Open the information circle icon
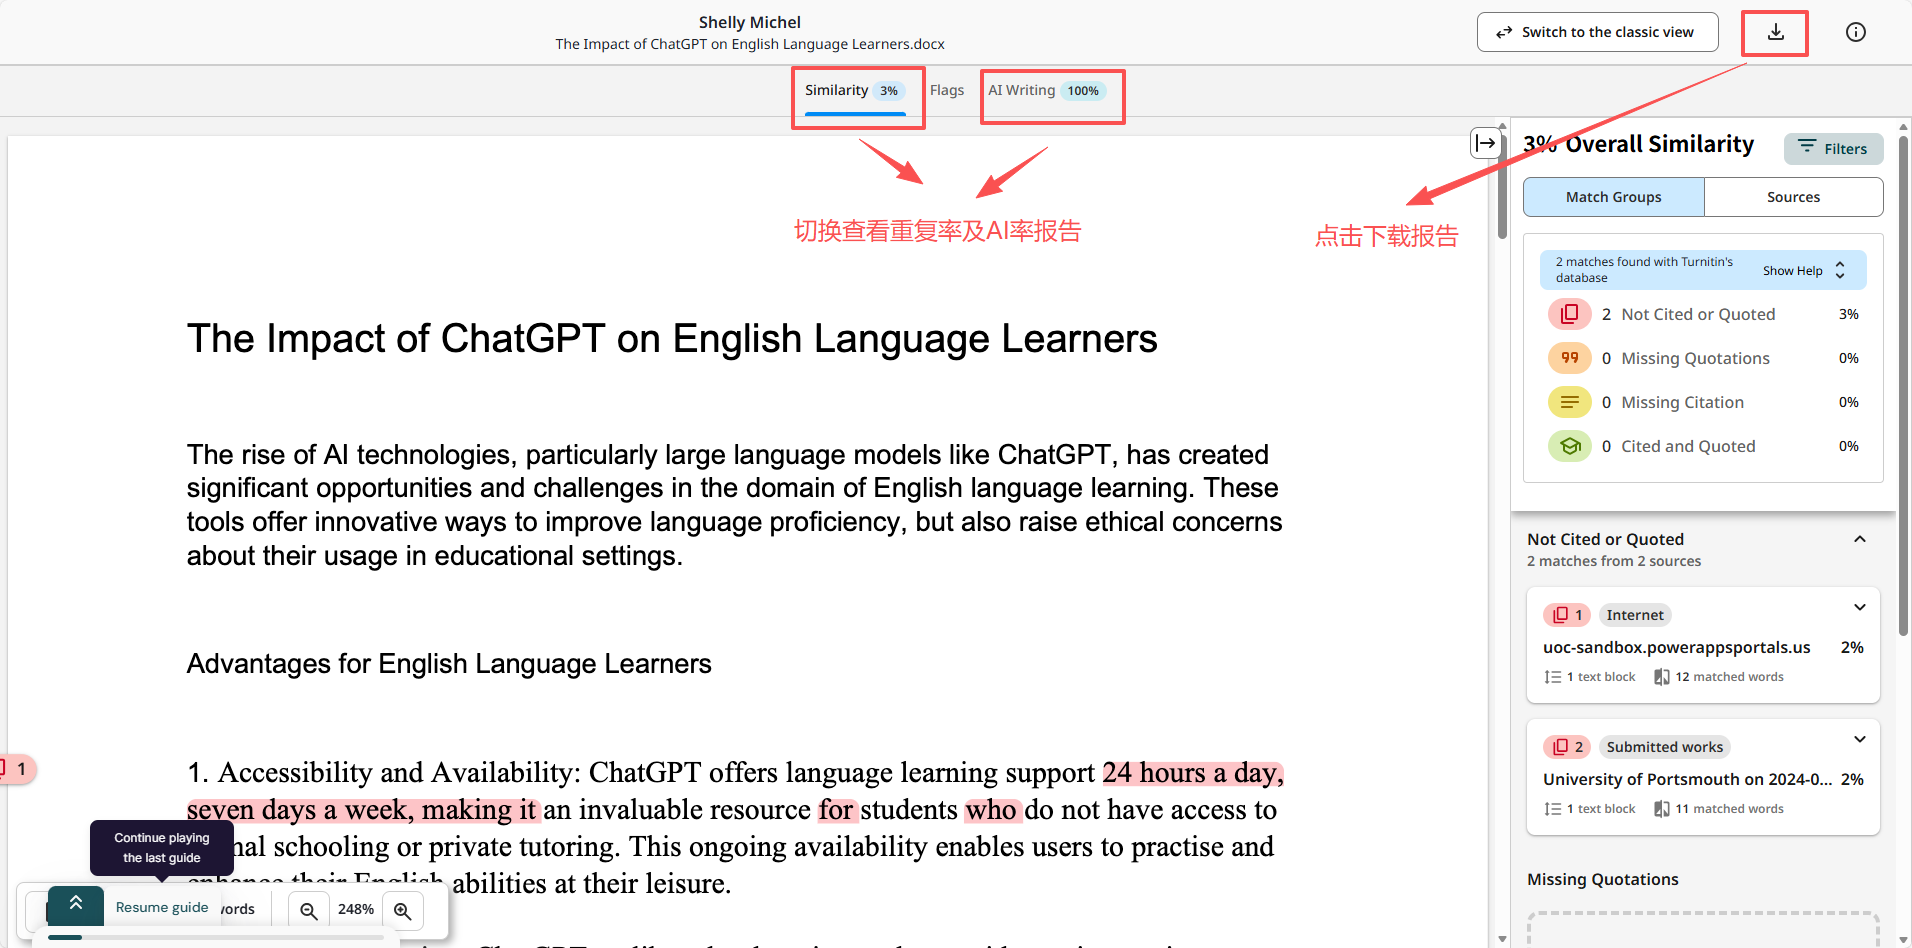The image size is (1912, 948). pyautogui.click(x=1855, y=32)
